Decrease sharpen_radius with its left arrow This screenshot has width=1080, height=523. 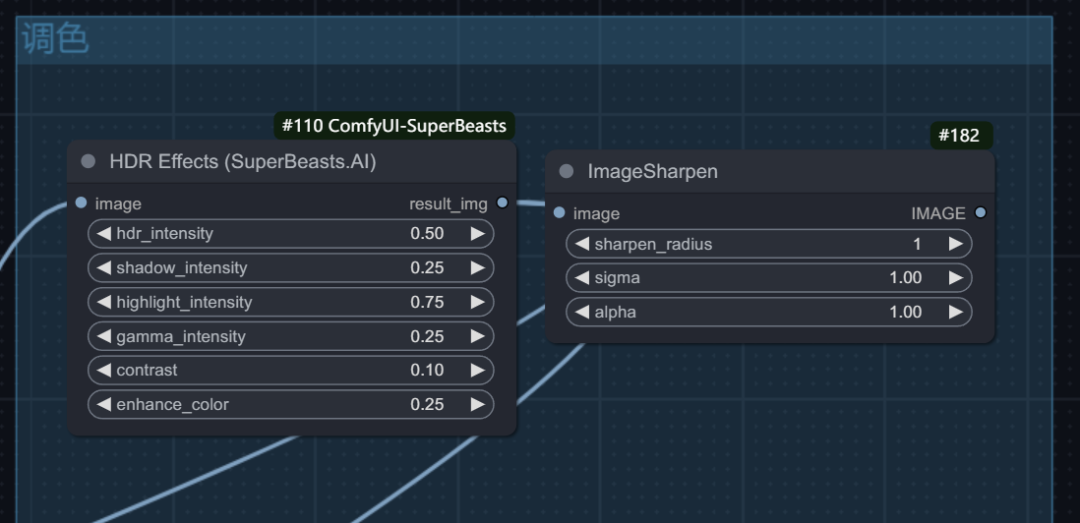[x=582, y=244]
